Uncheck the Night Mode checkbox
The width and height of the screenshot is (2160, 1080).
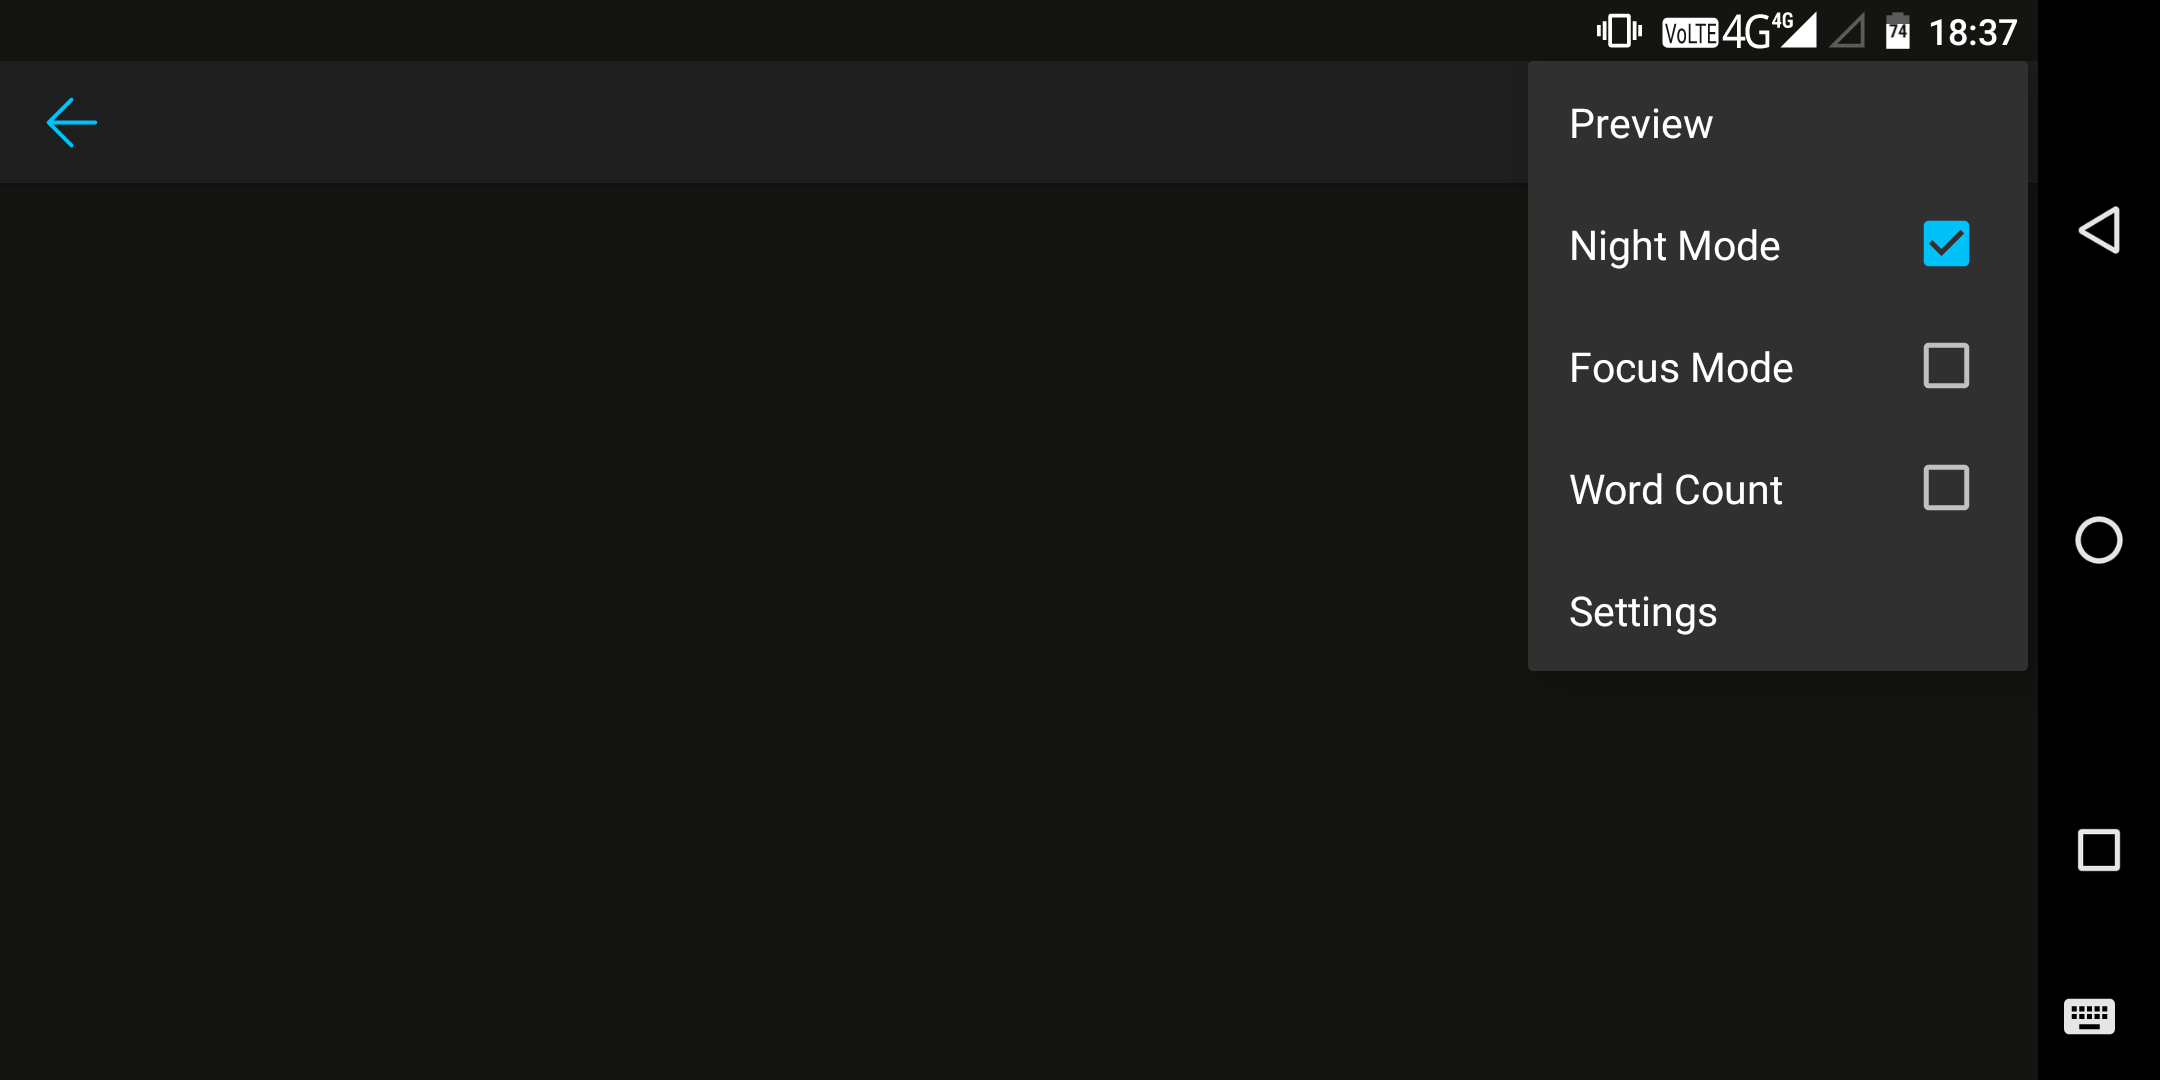pyautogui.click(x=1945, y=244)
